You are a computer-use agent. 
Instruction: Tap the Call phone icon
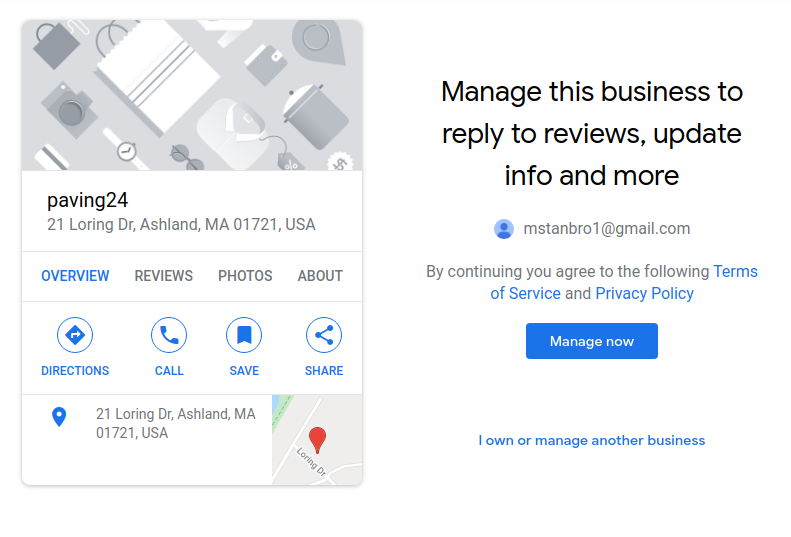169,335
